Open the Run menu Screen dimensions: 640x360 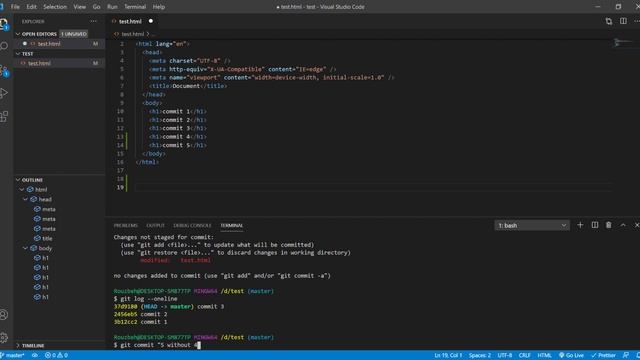point(112,7)
